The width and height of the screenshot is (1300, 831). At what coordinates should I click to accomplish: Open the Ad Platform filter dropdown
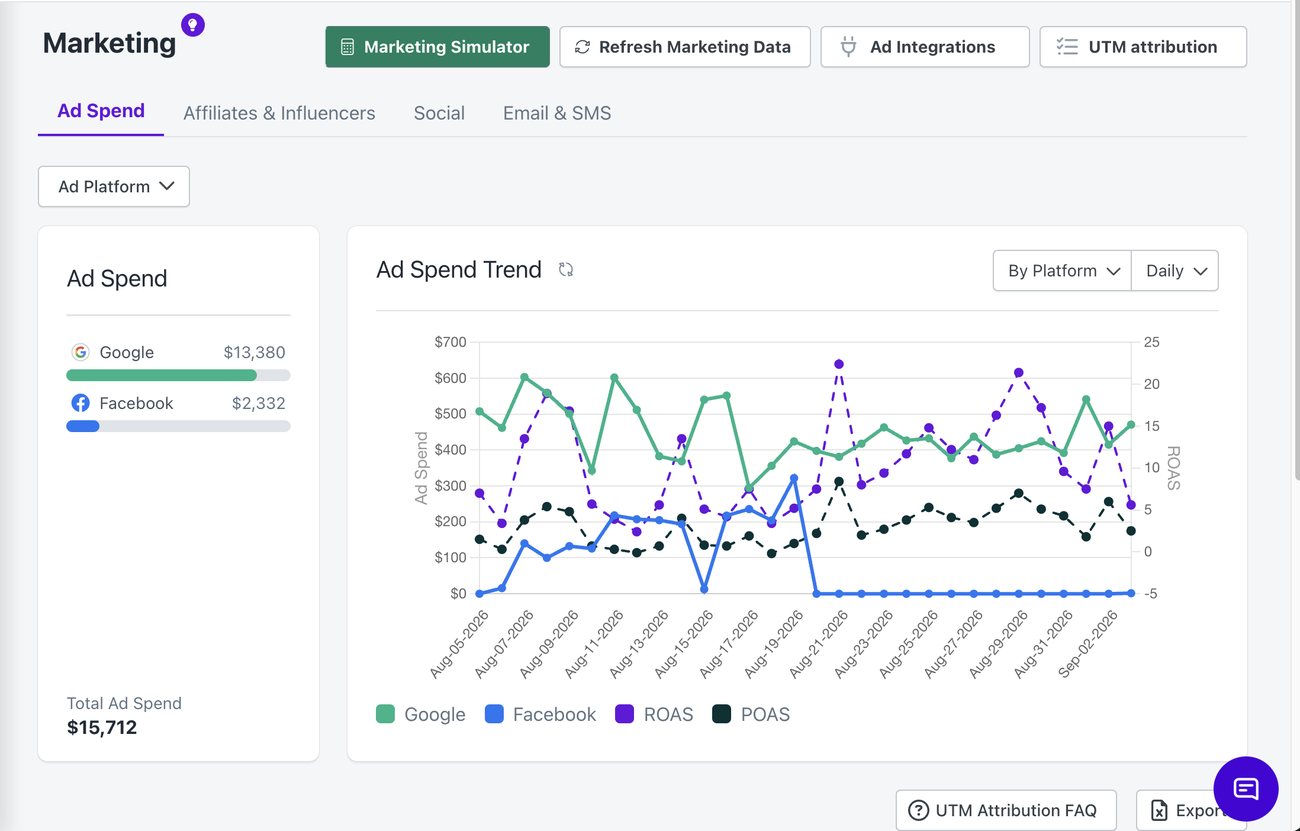click(114, 186)
